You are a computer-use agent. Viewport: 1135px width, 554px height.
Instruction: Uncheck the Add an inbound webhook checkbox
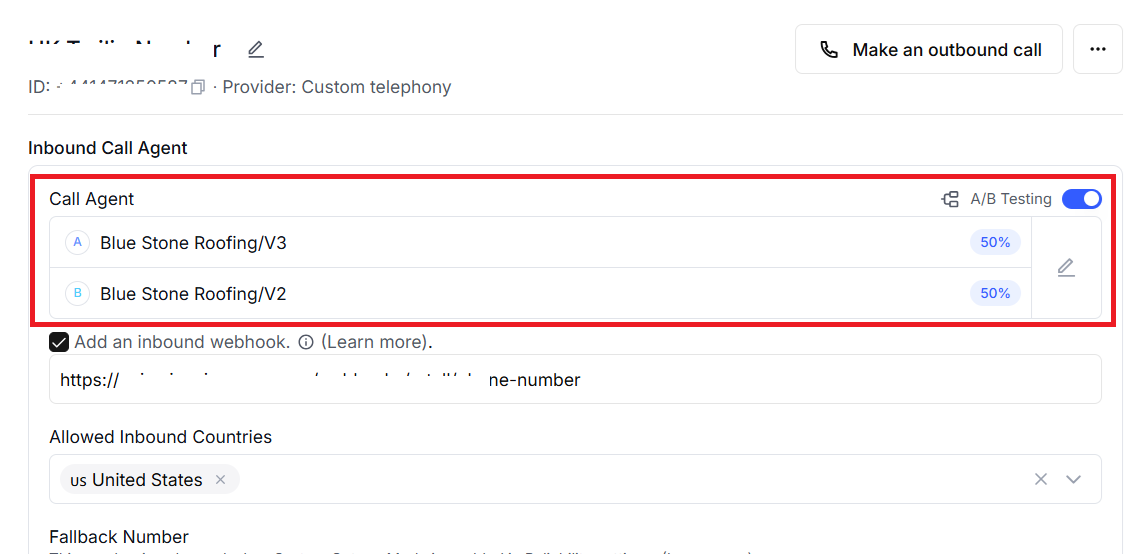pyautogui.click(x=59, y=342)
